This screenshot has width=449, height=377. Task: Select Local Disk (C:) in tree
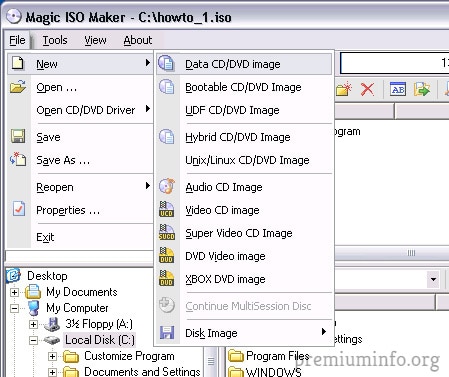coord(100,340)
